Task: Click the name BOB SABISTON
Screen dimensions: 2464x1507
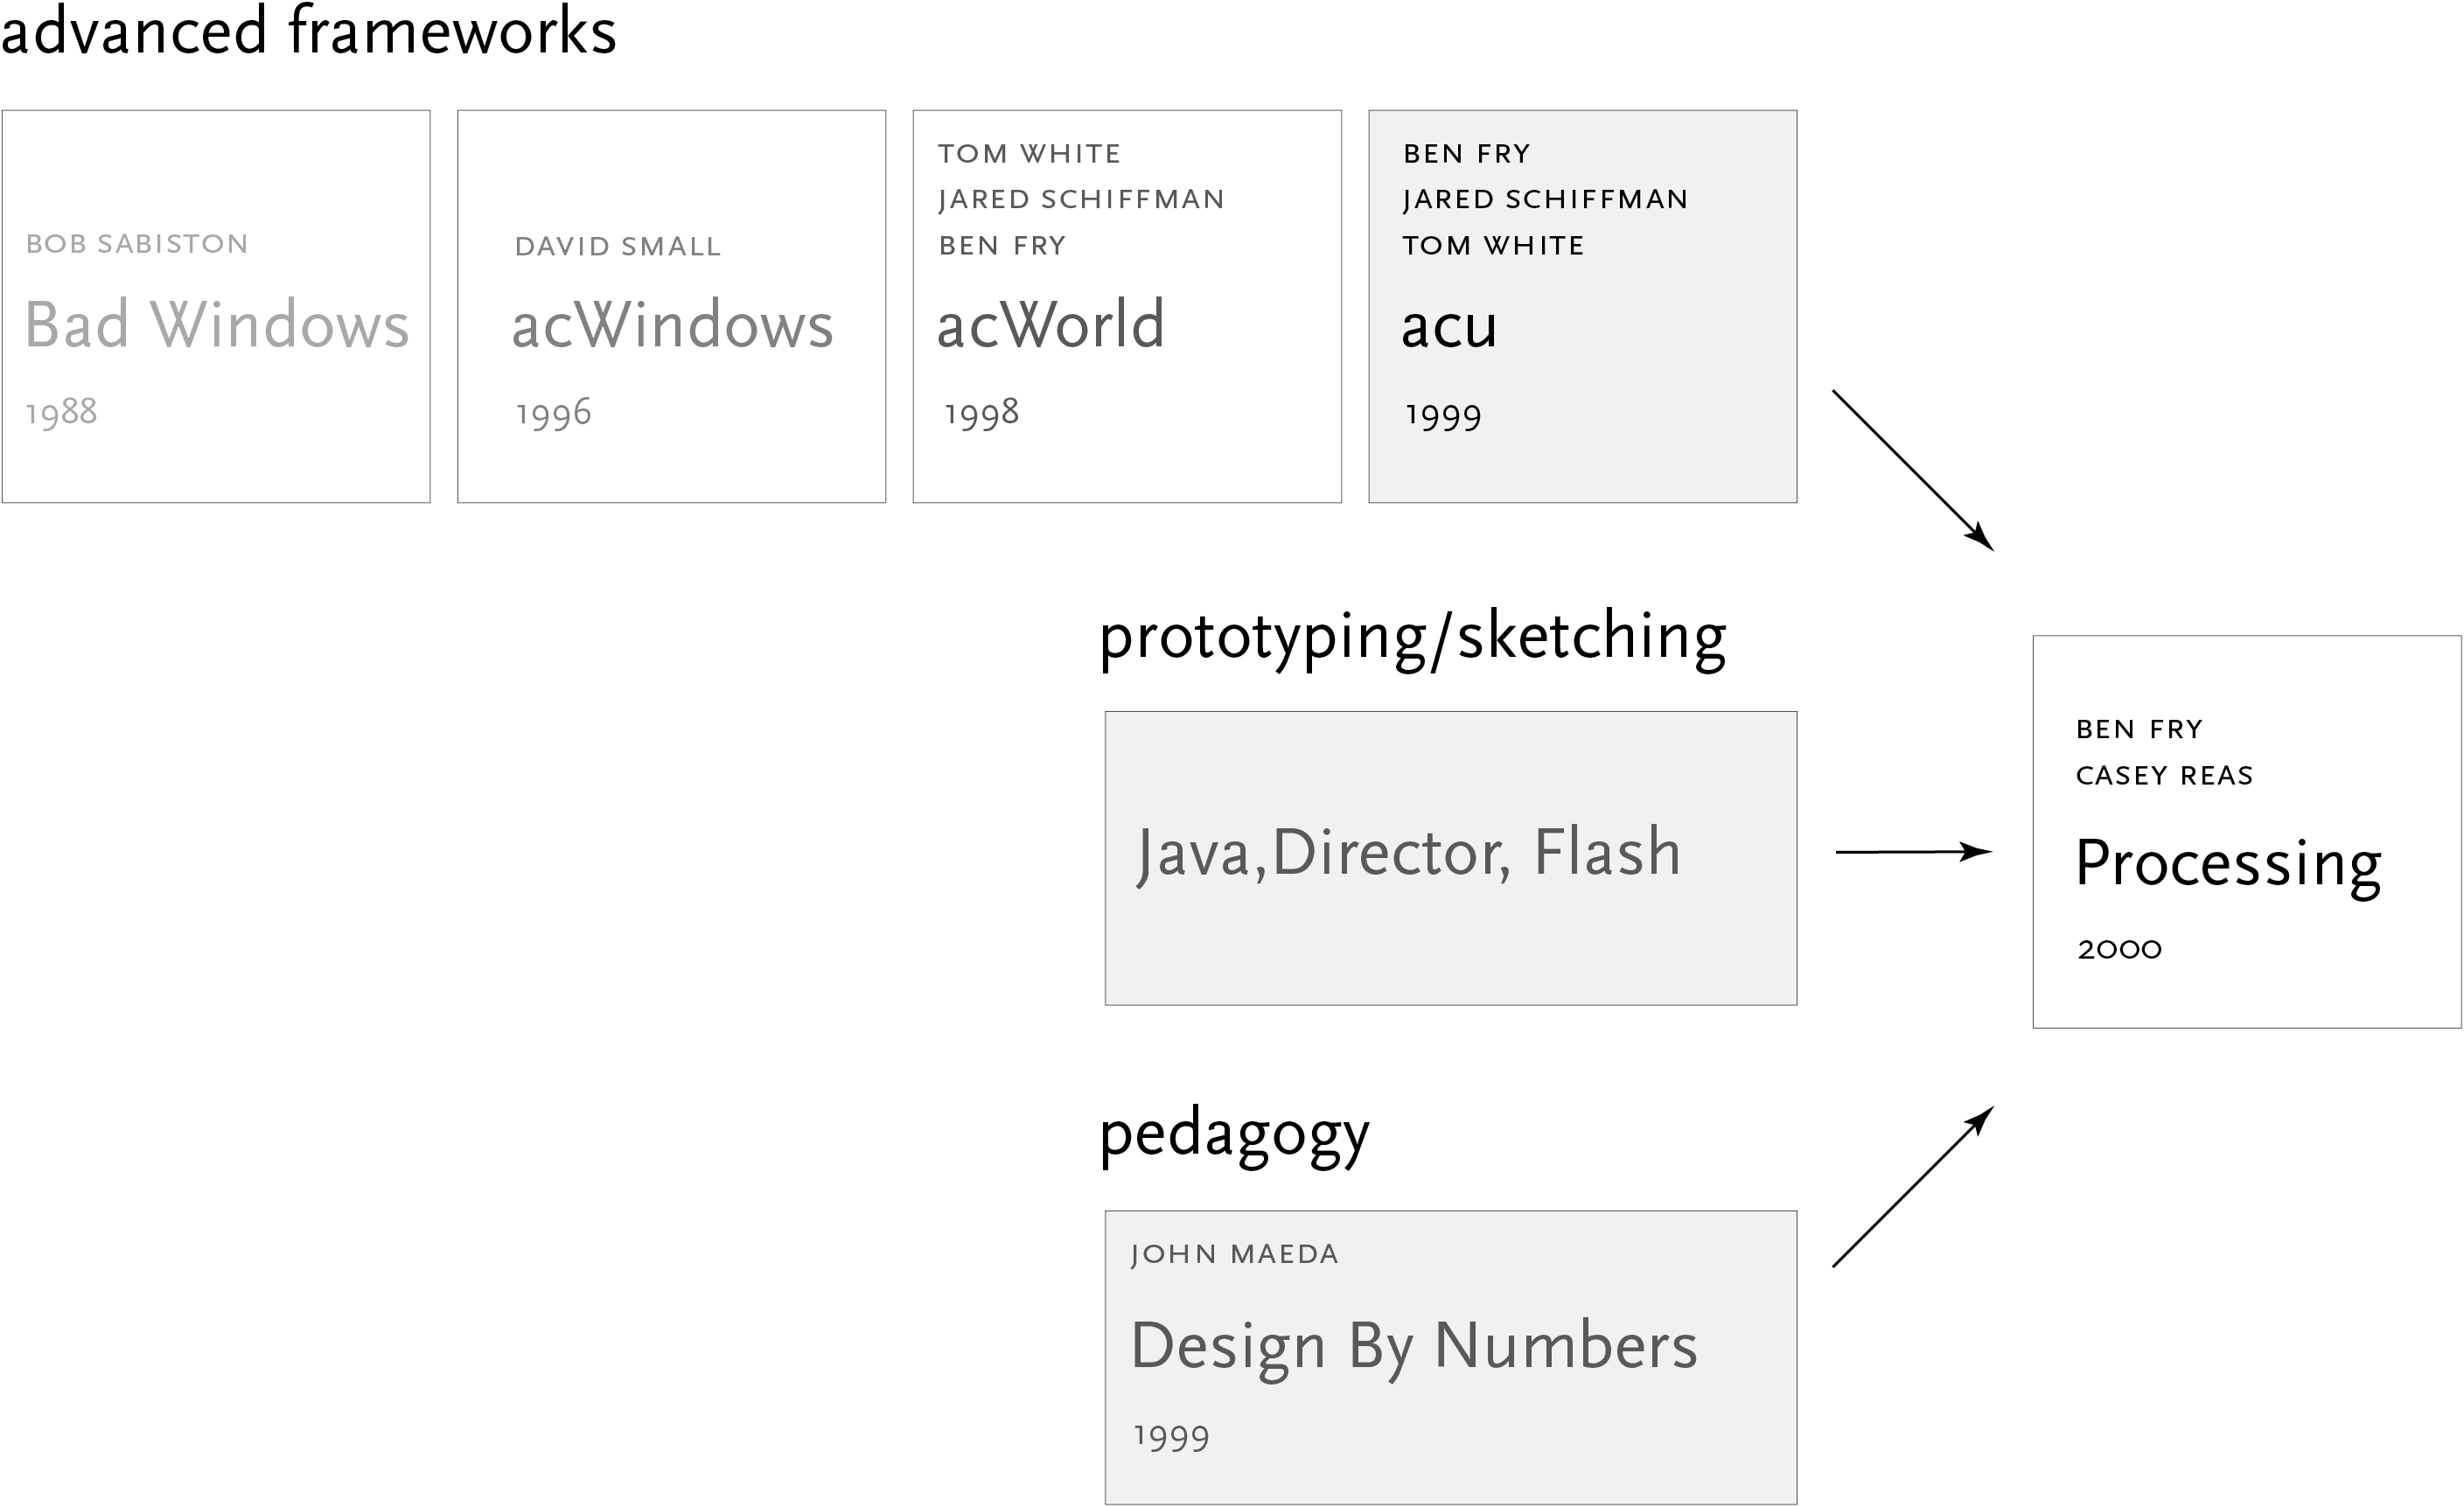Action: point(137,244)
